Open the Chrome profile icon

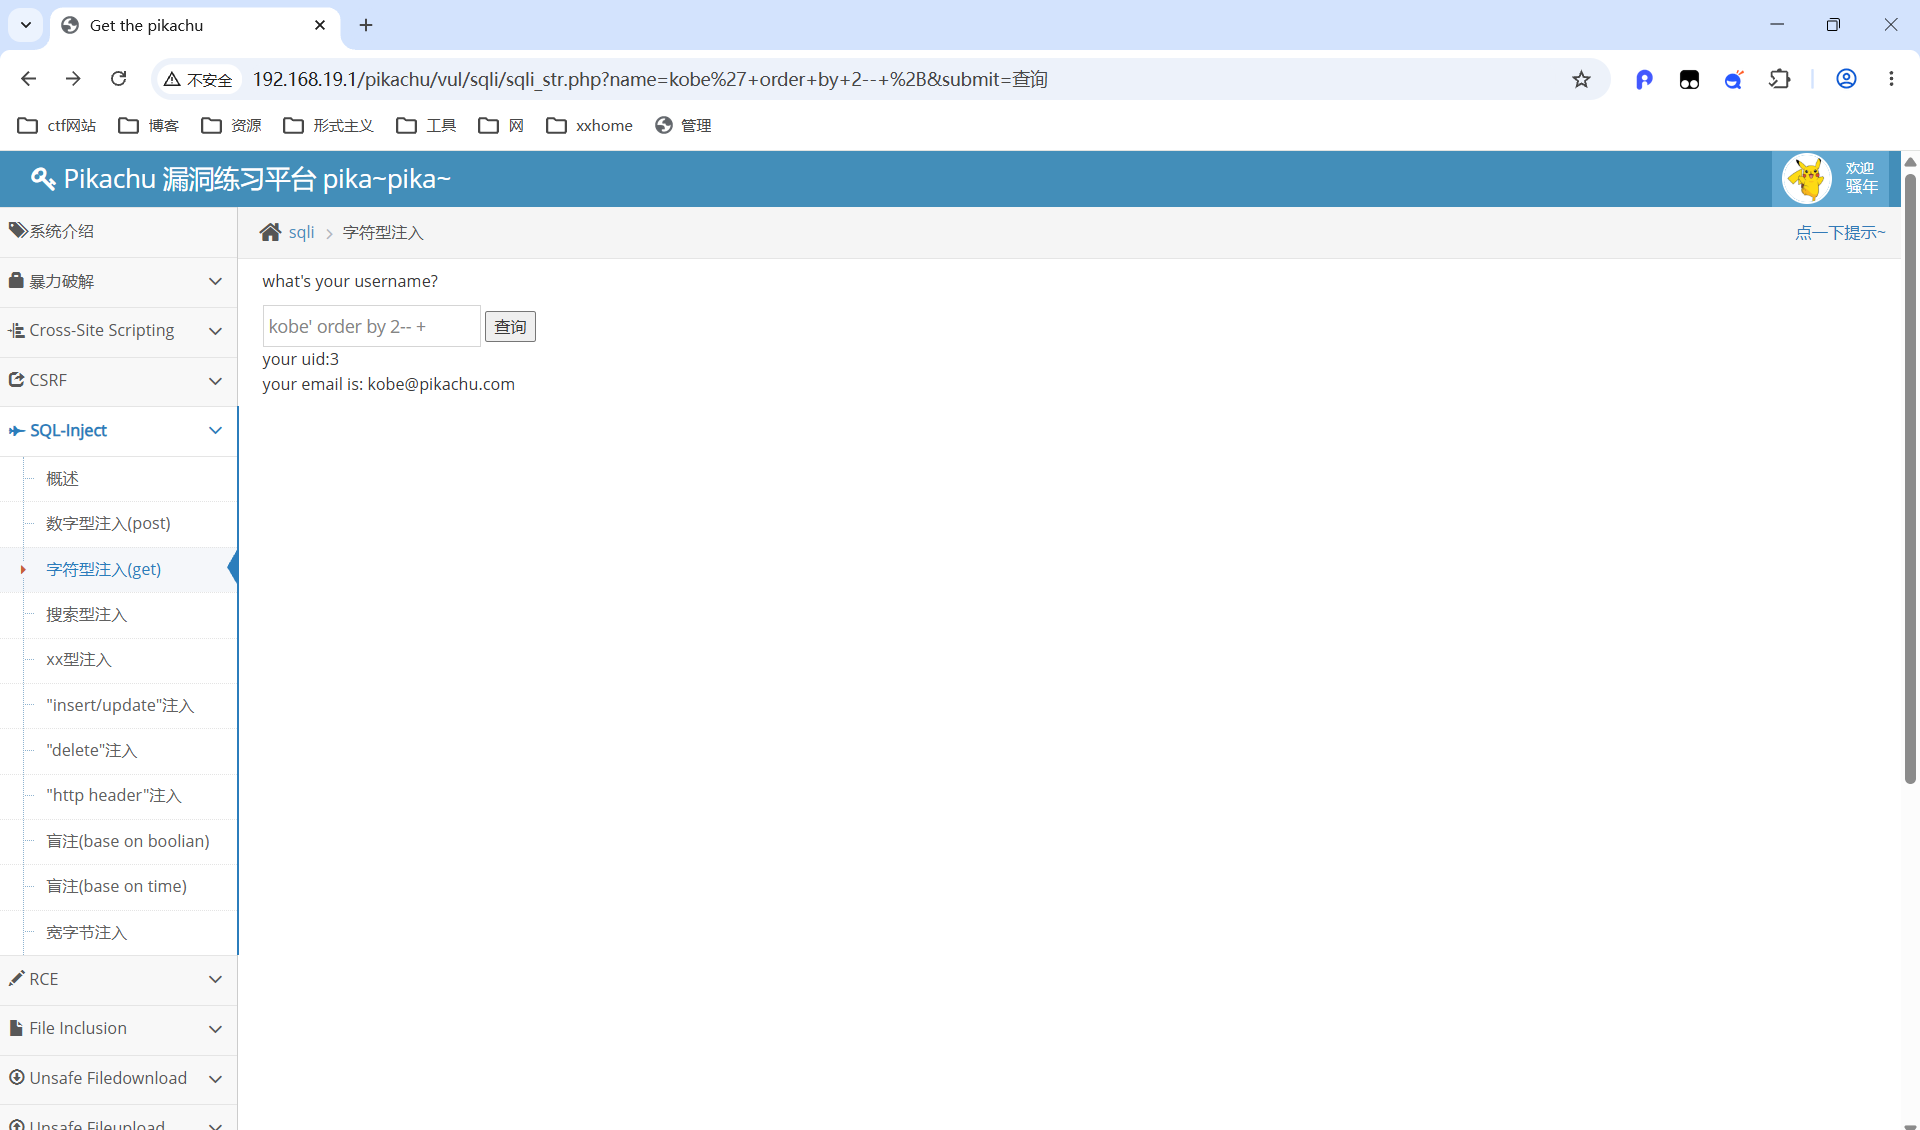click(x=1846, y=79)
